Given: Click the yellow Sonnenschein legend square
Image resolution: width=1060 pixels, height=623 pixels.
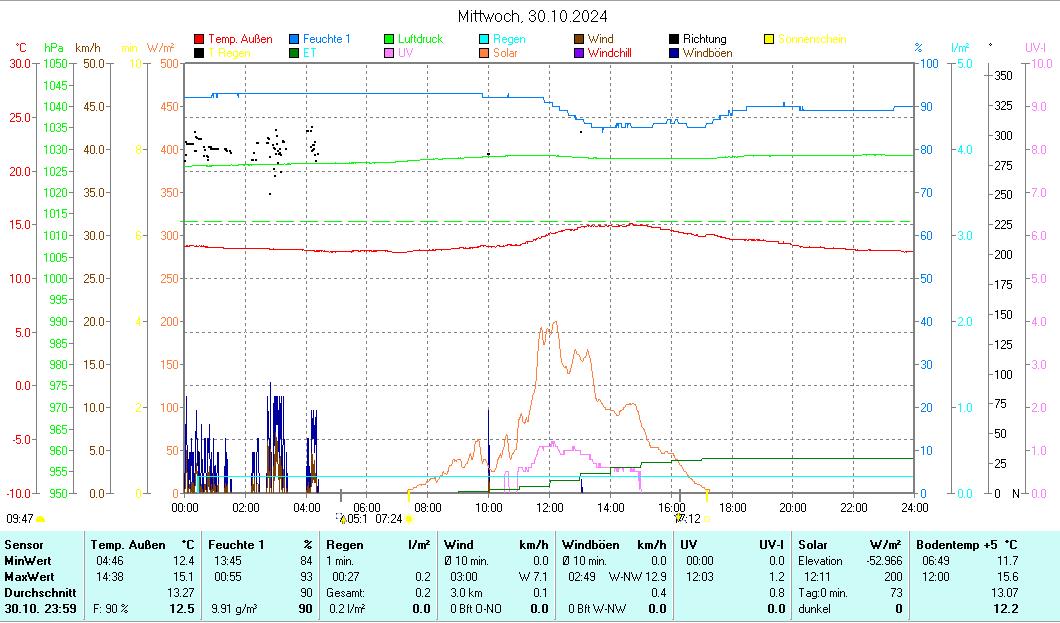Looking at the screenshot, I should click(770, 39).
